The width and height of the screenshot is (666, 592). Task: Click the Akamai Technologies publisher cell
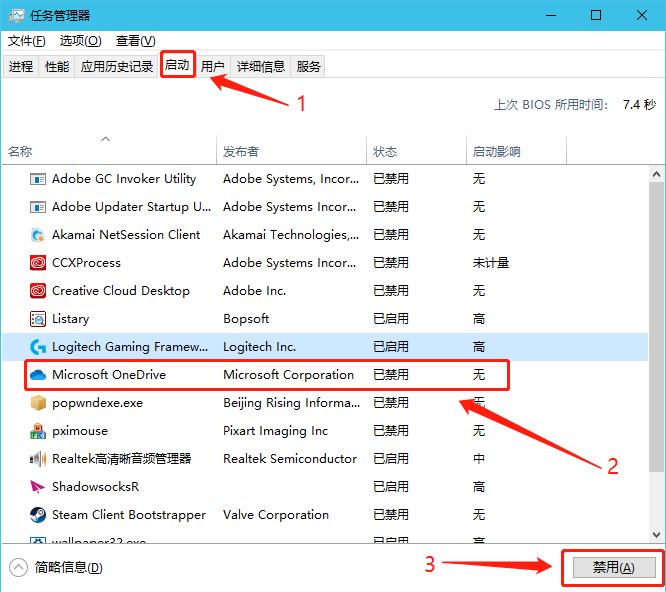click(x=291, y=235)
